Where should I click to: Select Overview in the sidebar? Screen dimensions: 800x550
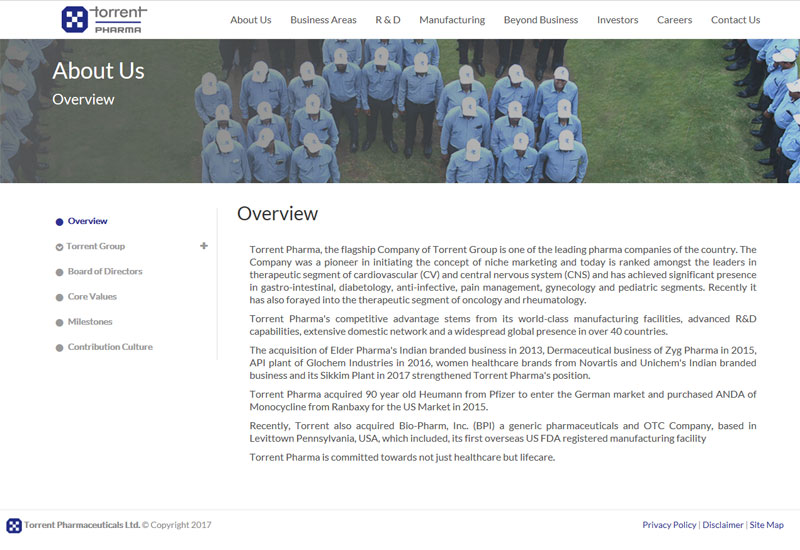point(88,221)
